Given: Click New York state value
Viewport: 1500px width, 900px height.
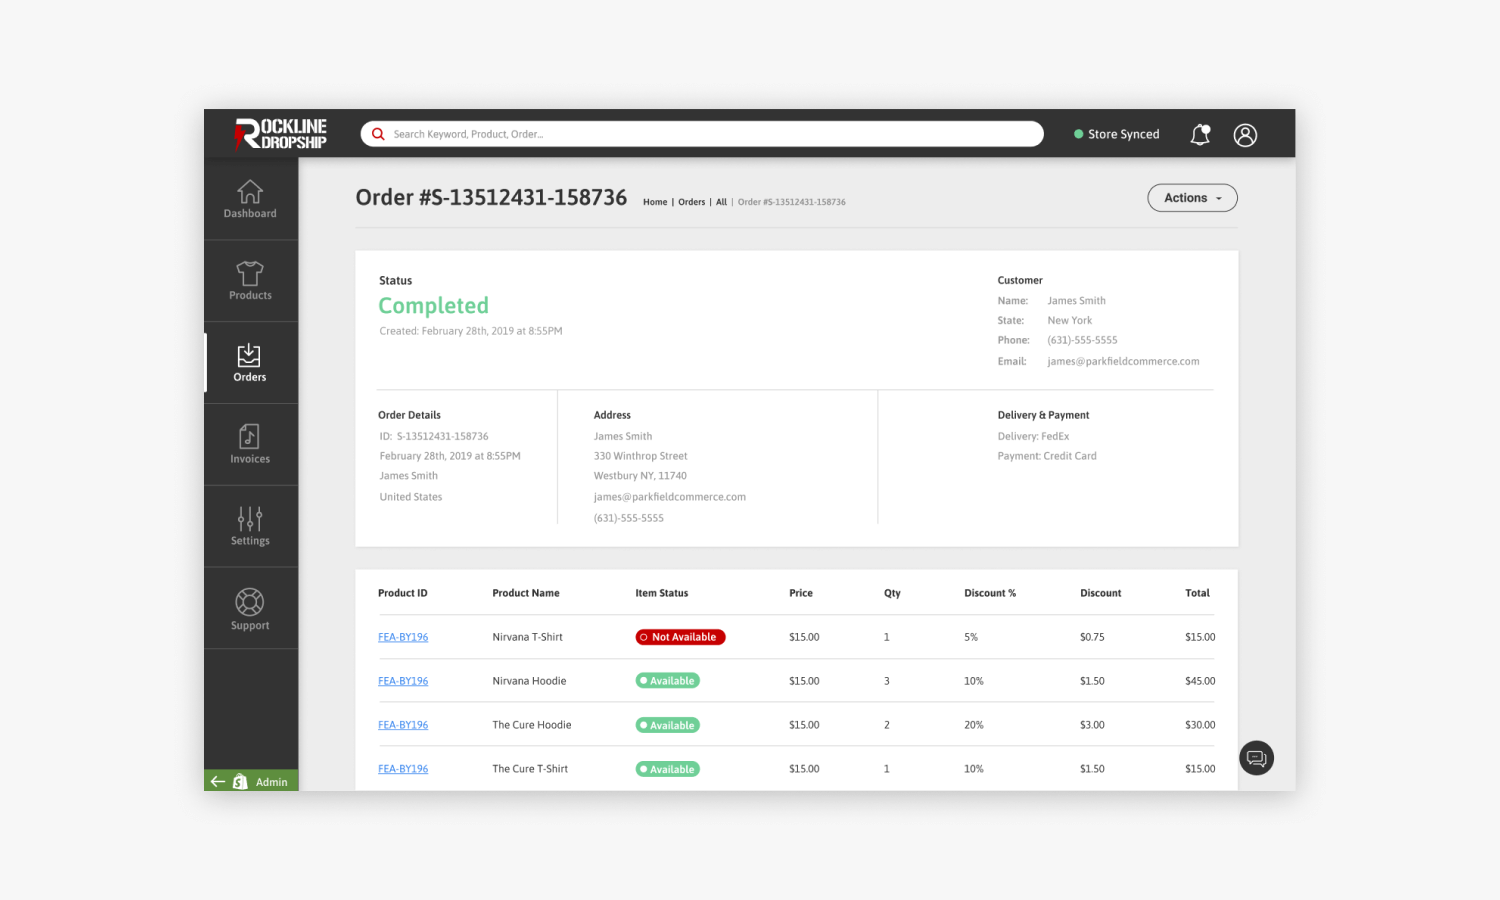Looking at the screenshot, I should (x=1069, y=320).
